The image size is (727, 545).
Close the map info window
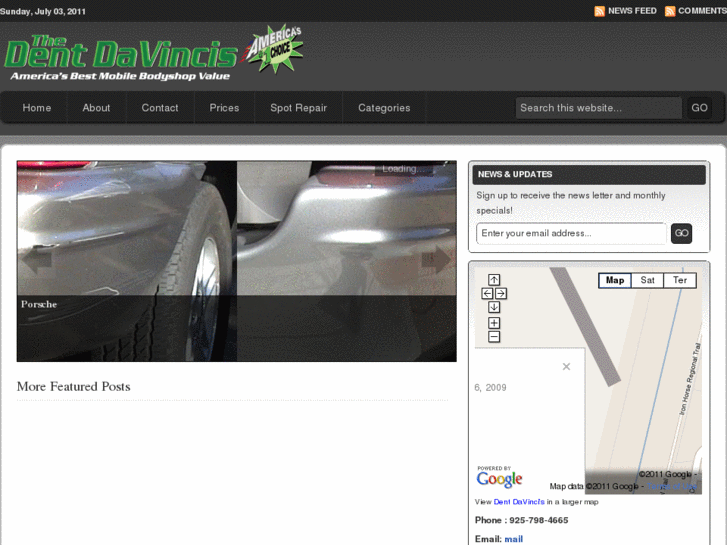pos(566,366)
